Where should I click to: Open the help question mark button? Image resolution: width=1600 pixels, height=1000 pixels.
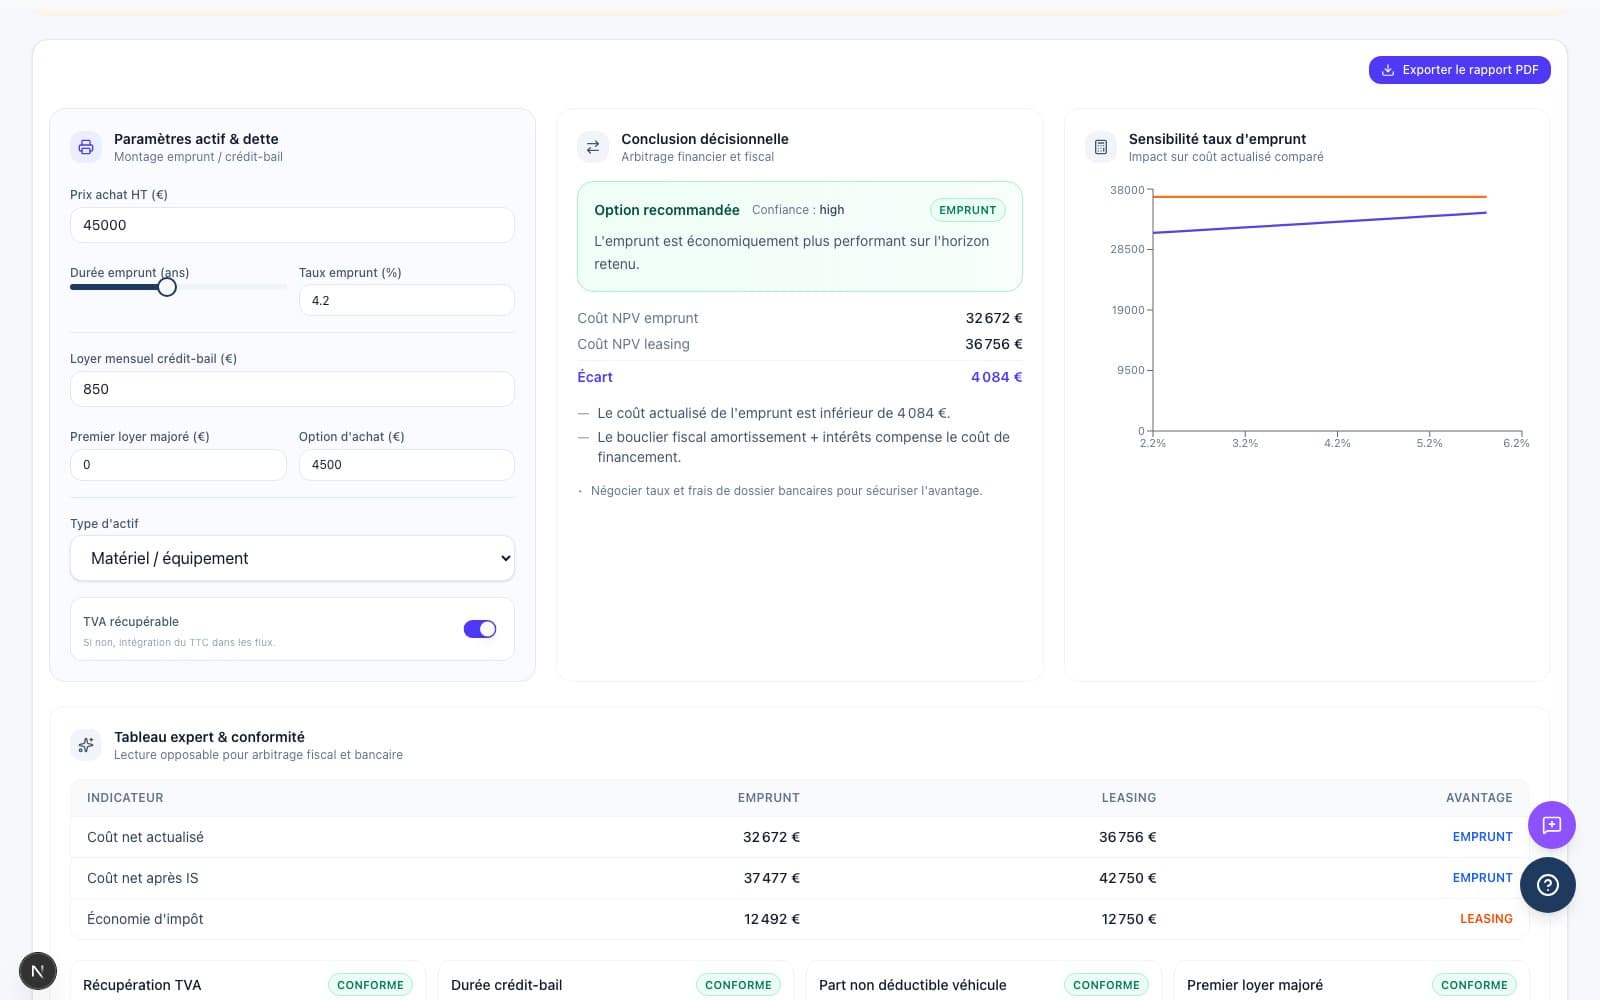pyautogui.click(x=1547, y=885)
